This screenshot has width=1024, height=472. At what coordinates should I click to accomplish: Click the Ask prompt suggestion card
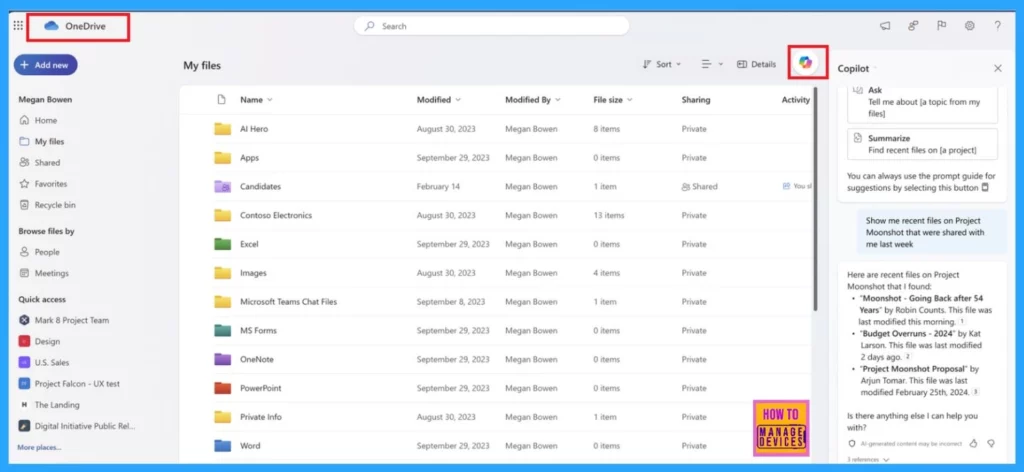[922, 102]
